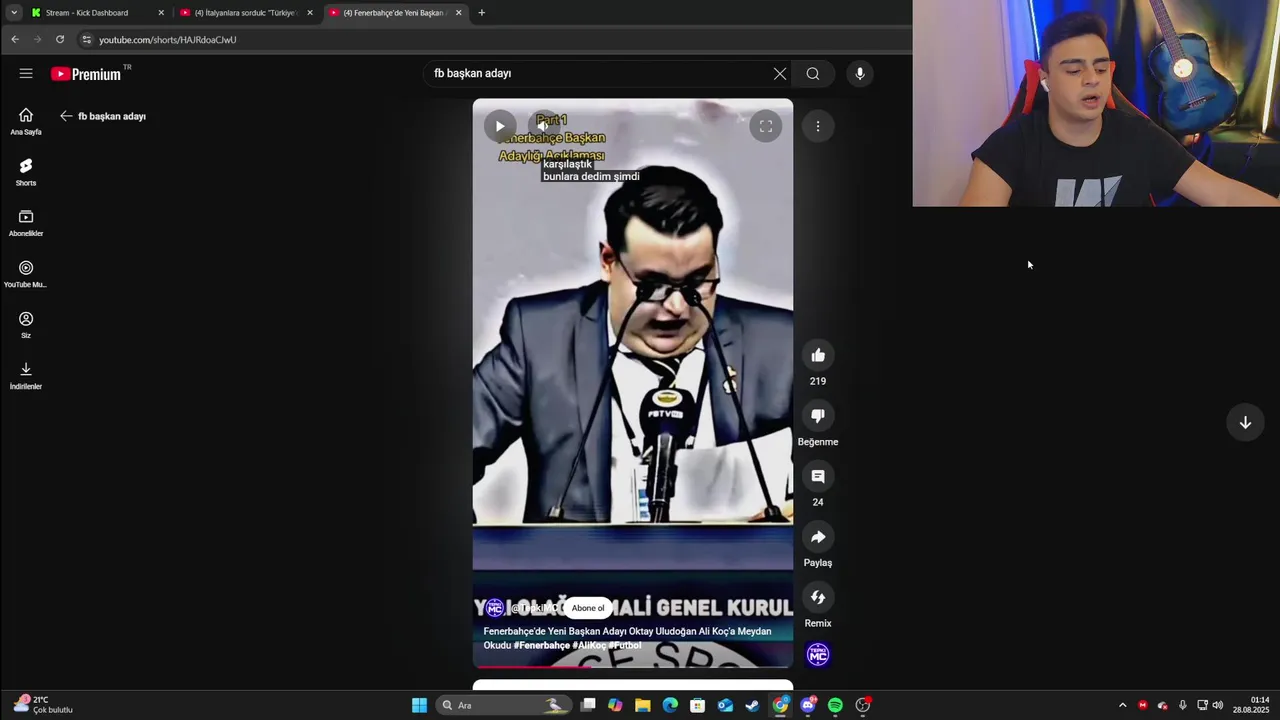The width and height of the screenshot is (1280, 720).
Task: Open a new browser tab
Action: (482, 13)
